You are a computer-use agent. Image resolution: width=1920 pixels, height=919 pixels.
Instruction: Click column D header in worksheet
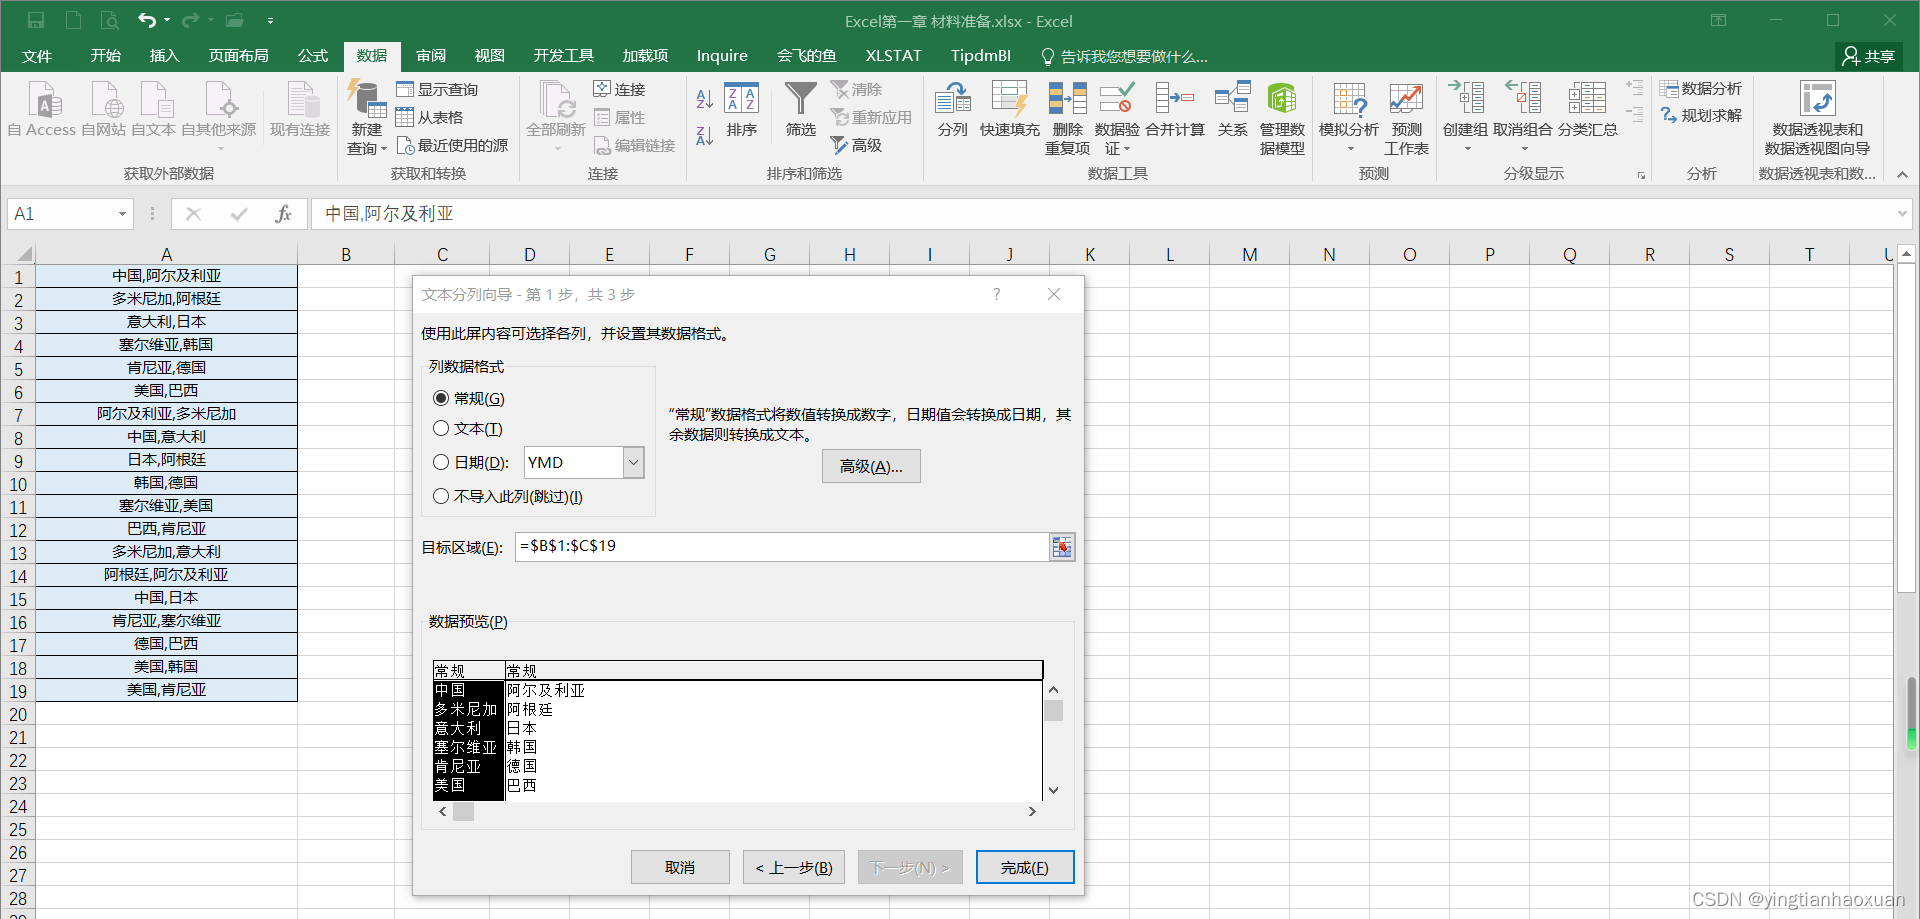[529, 254]
